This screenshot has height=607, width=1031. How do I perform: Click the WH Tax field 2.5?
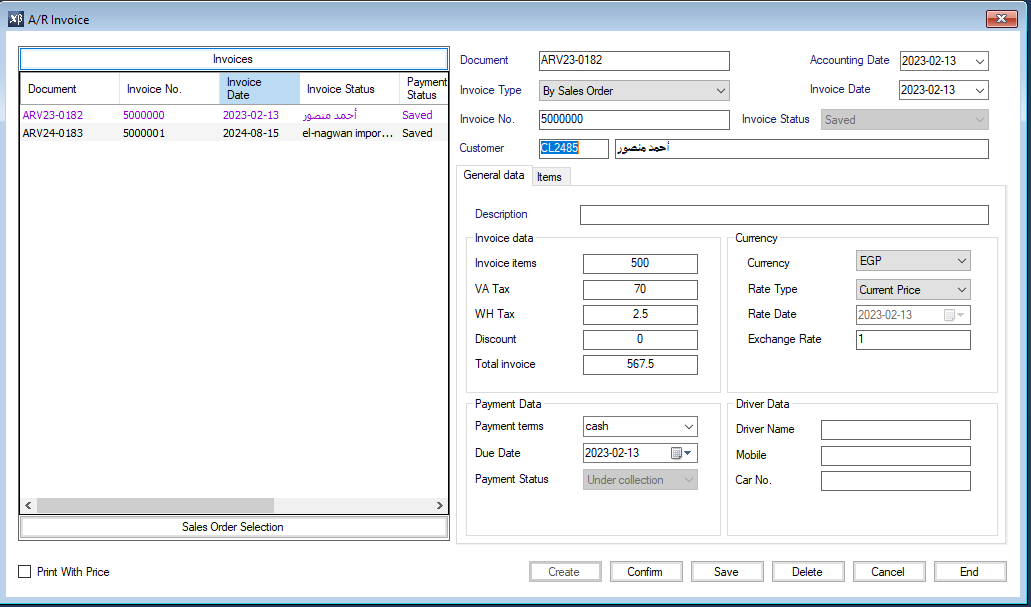(640, 314)
